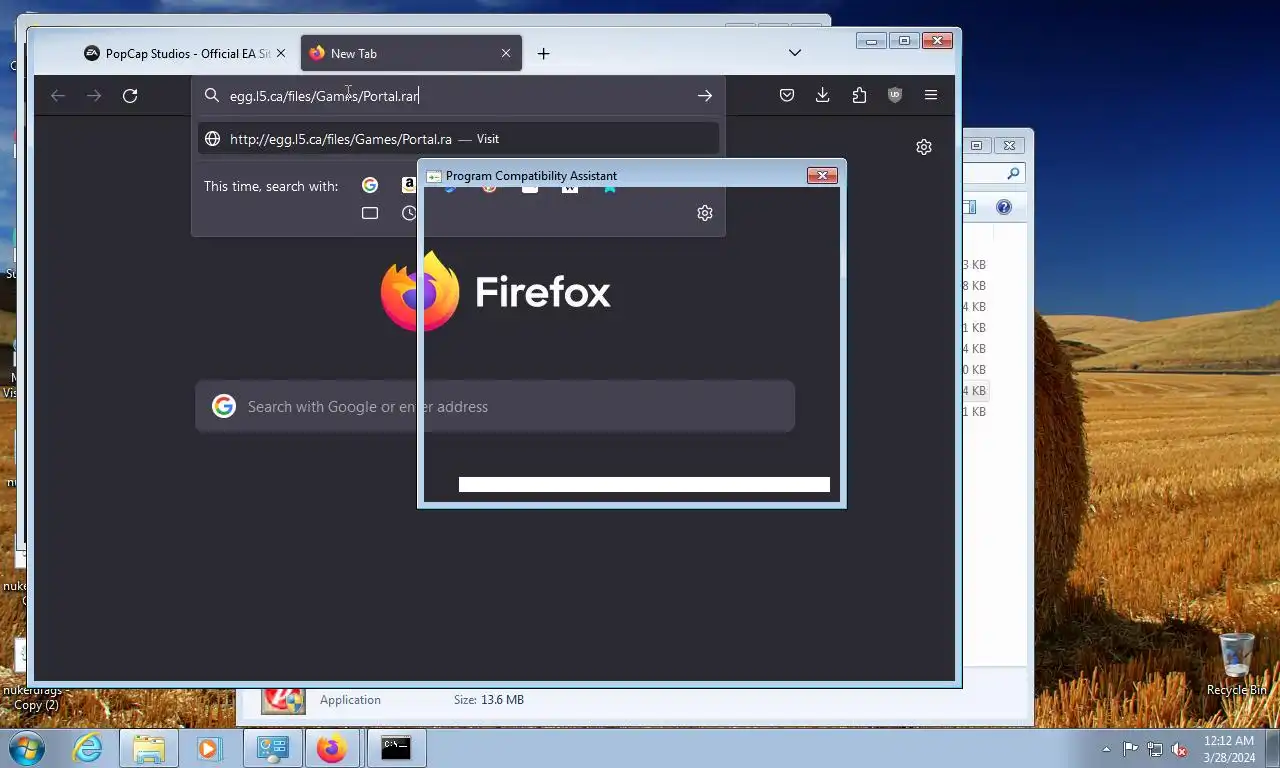1280x768 pixels.
Task: Open Action Center flag icon
Action: tap(1130, 748)
